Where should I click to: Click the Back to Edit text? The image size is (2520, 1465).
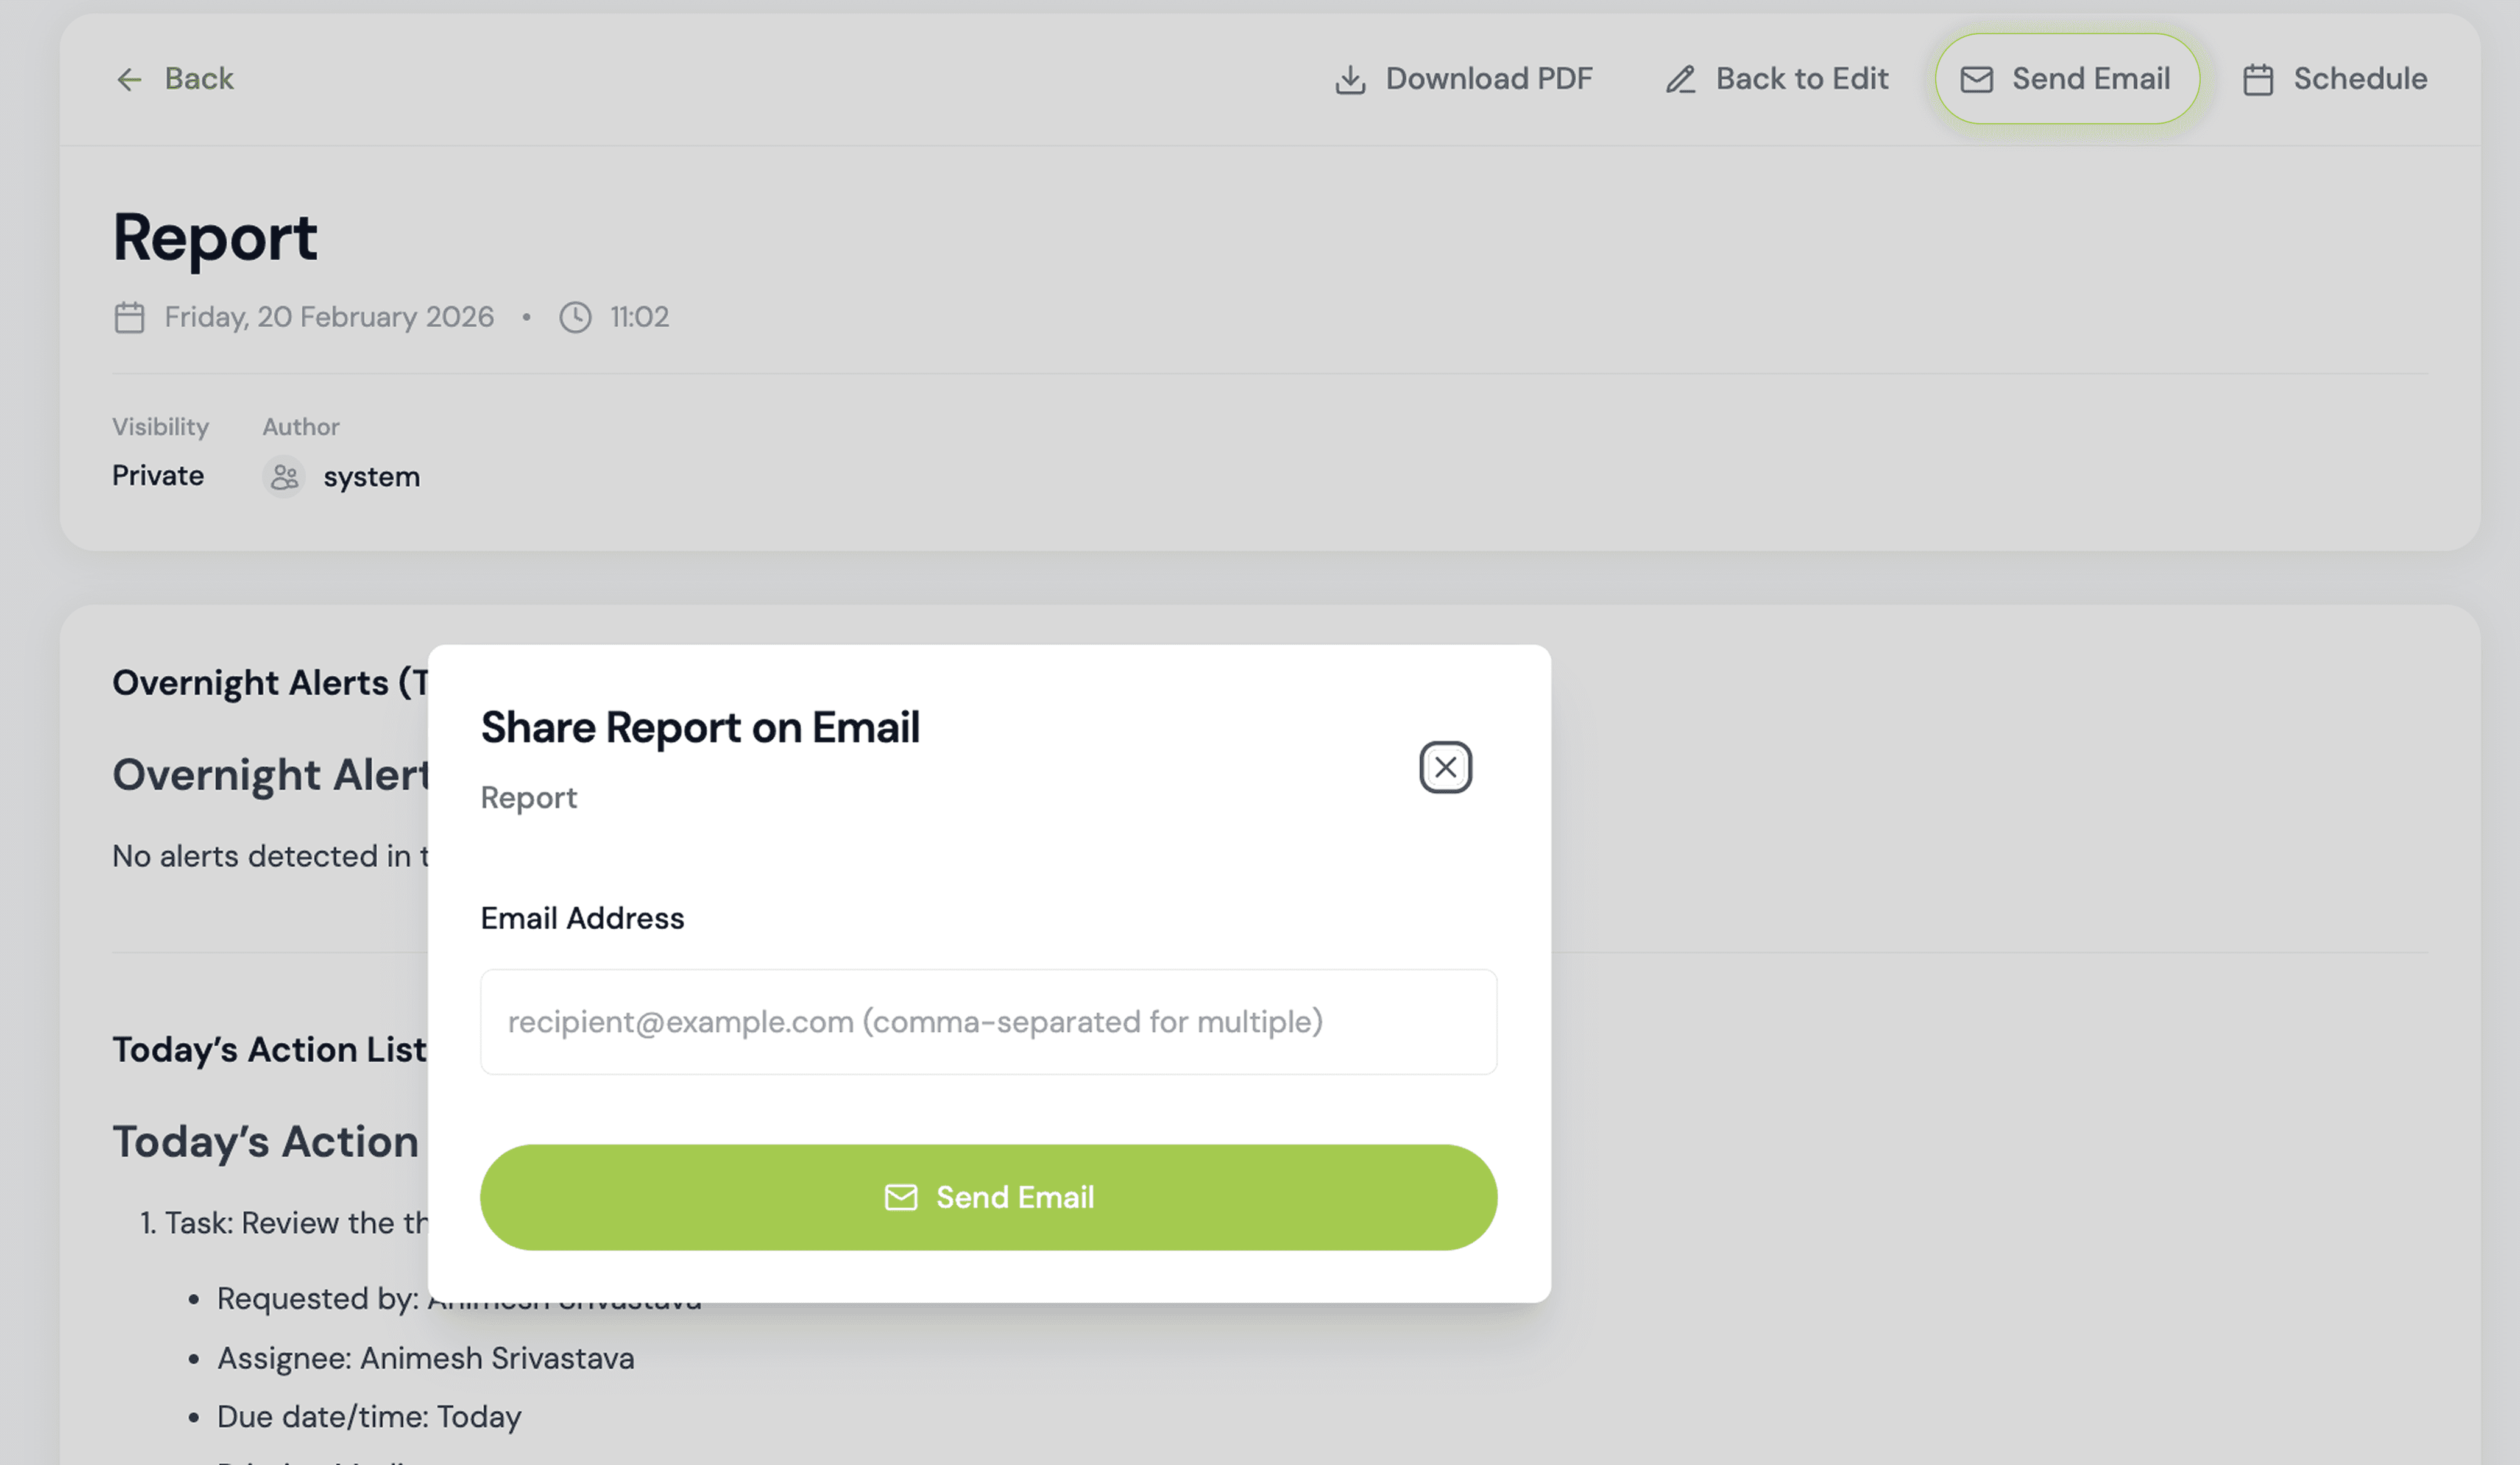pyautogui.click(x=1801, y=79)
